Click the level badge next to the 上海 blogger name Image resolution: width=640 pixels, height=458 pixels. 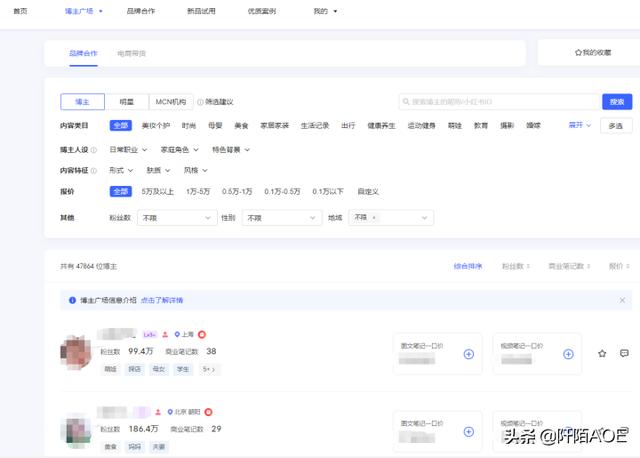[149, 334]
